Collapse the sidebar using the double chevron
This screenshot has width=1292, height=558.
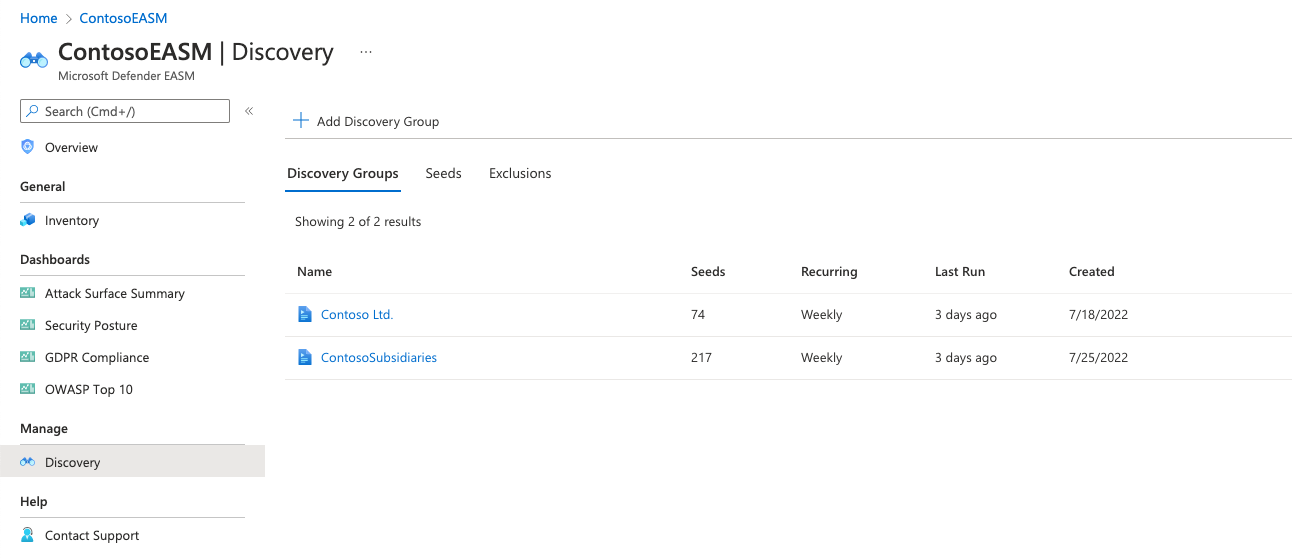pyautogui.click(x=249, y=111)
